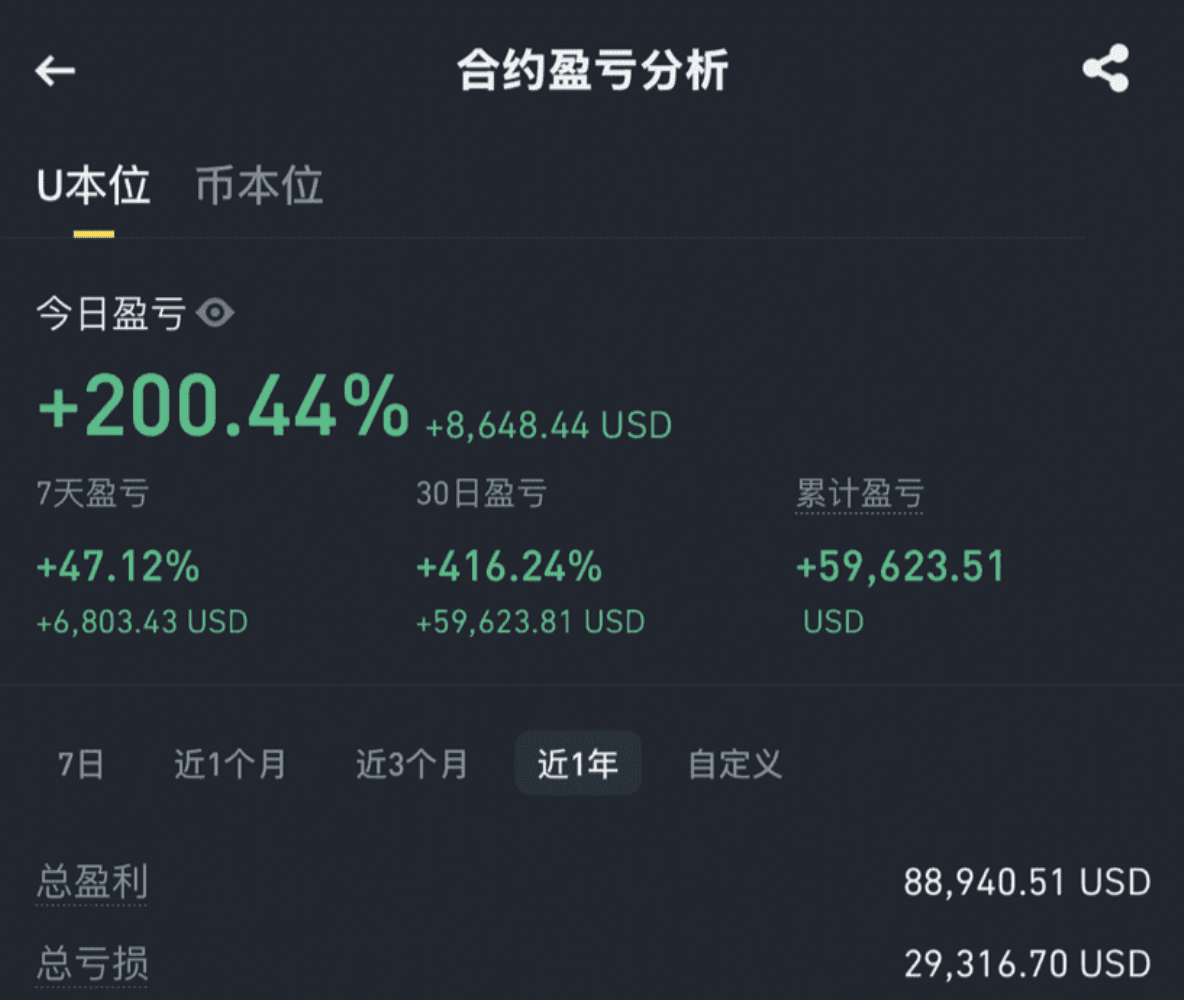Toggle the eye icon next to 今日盈亏
Viewport: 1184px width, 1000px height.
[x=215, y=313]
